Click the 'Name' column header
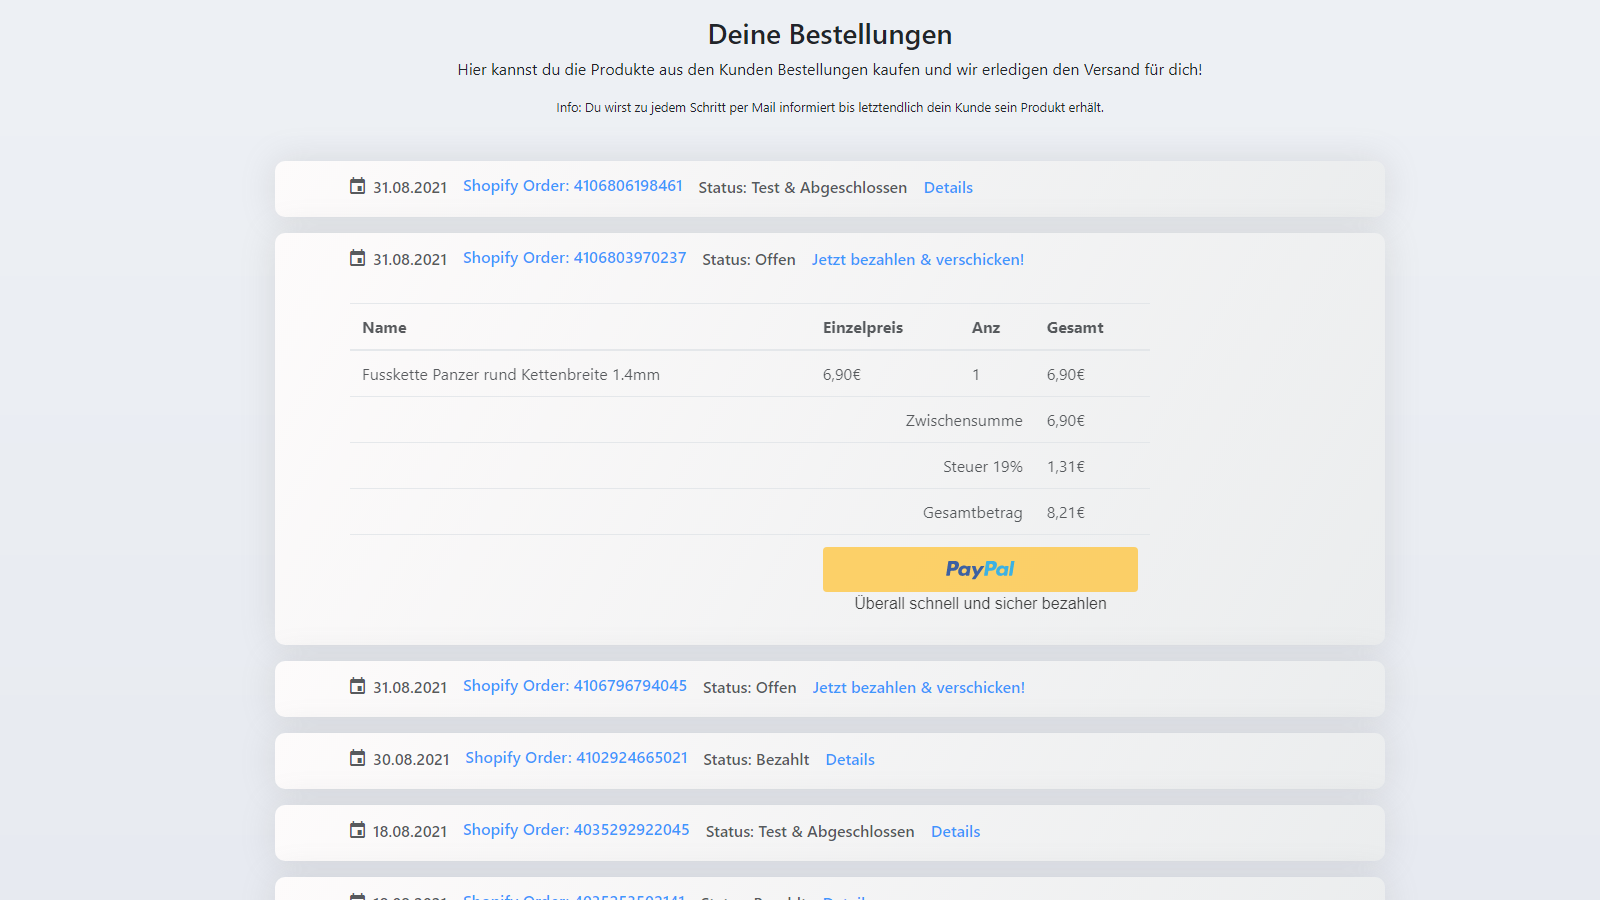This screenshot has height=900, width=1600. click(384, 328)
